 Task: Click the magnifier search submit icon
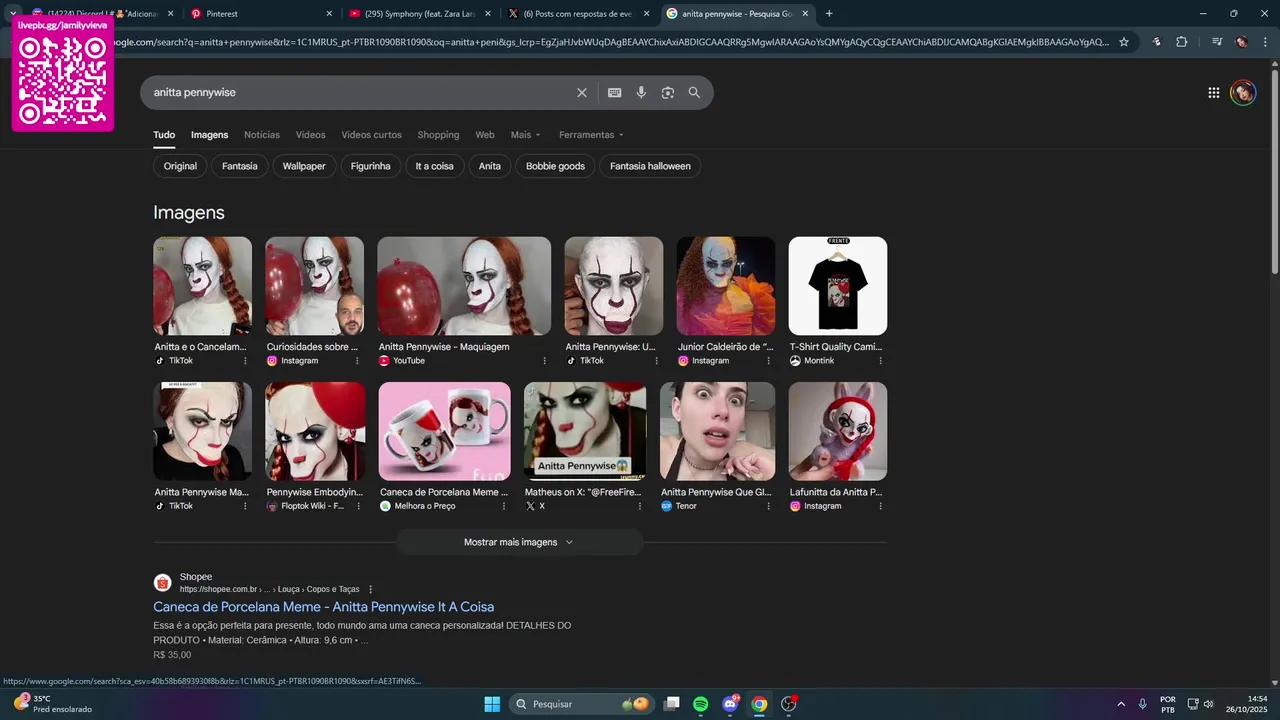coord(694,92)
